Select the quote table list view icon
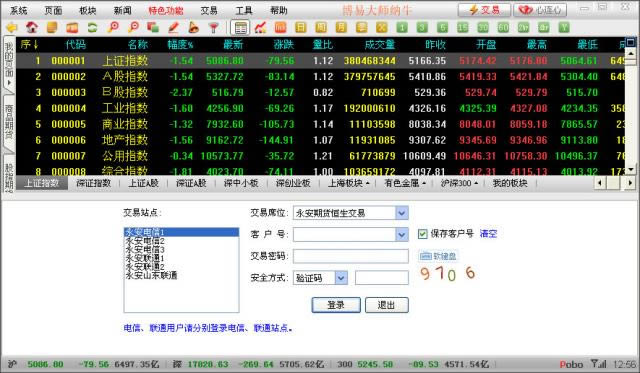Image resolution: width=640 pixels, height=373 pixels. (x=240, y=27)
